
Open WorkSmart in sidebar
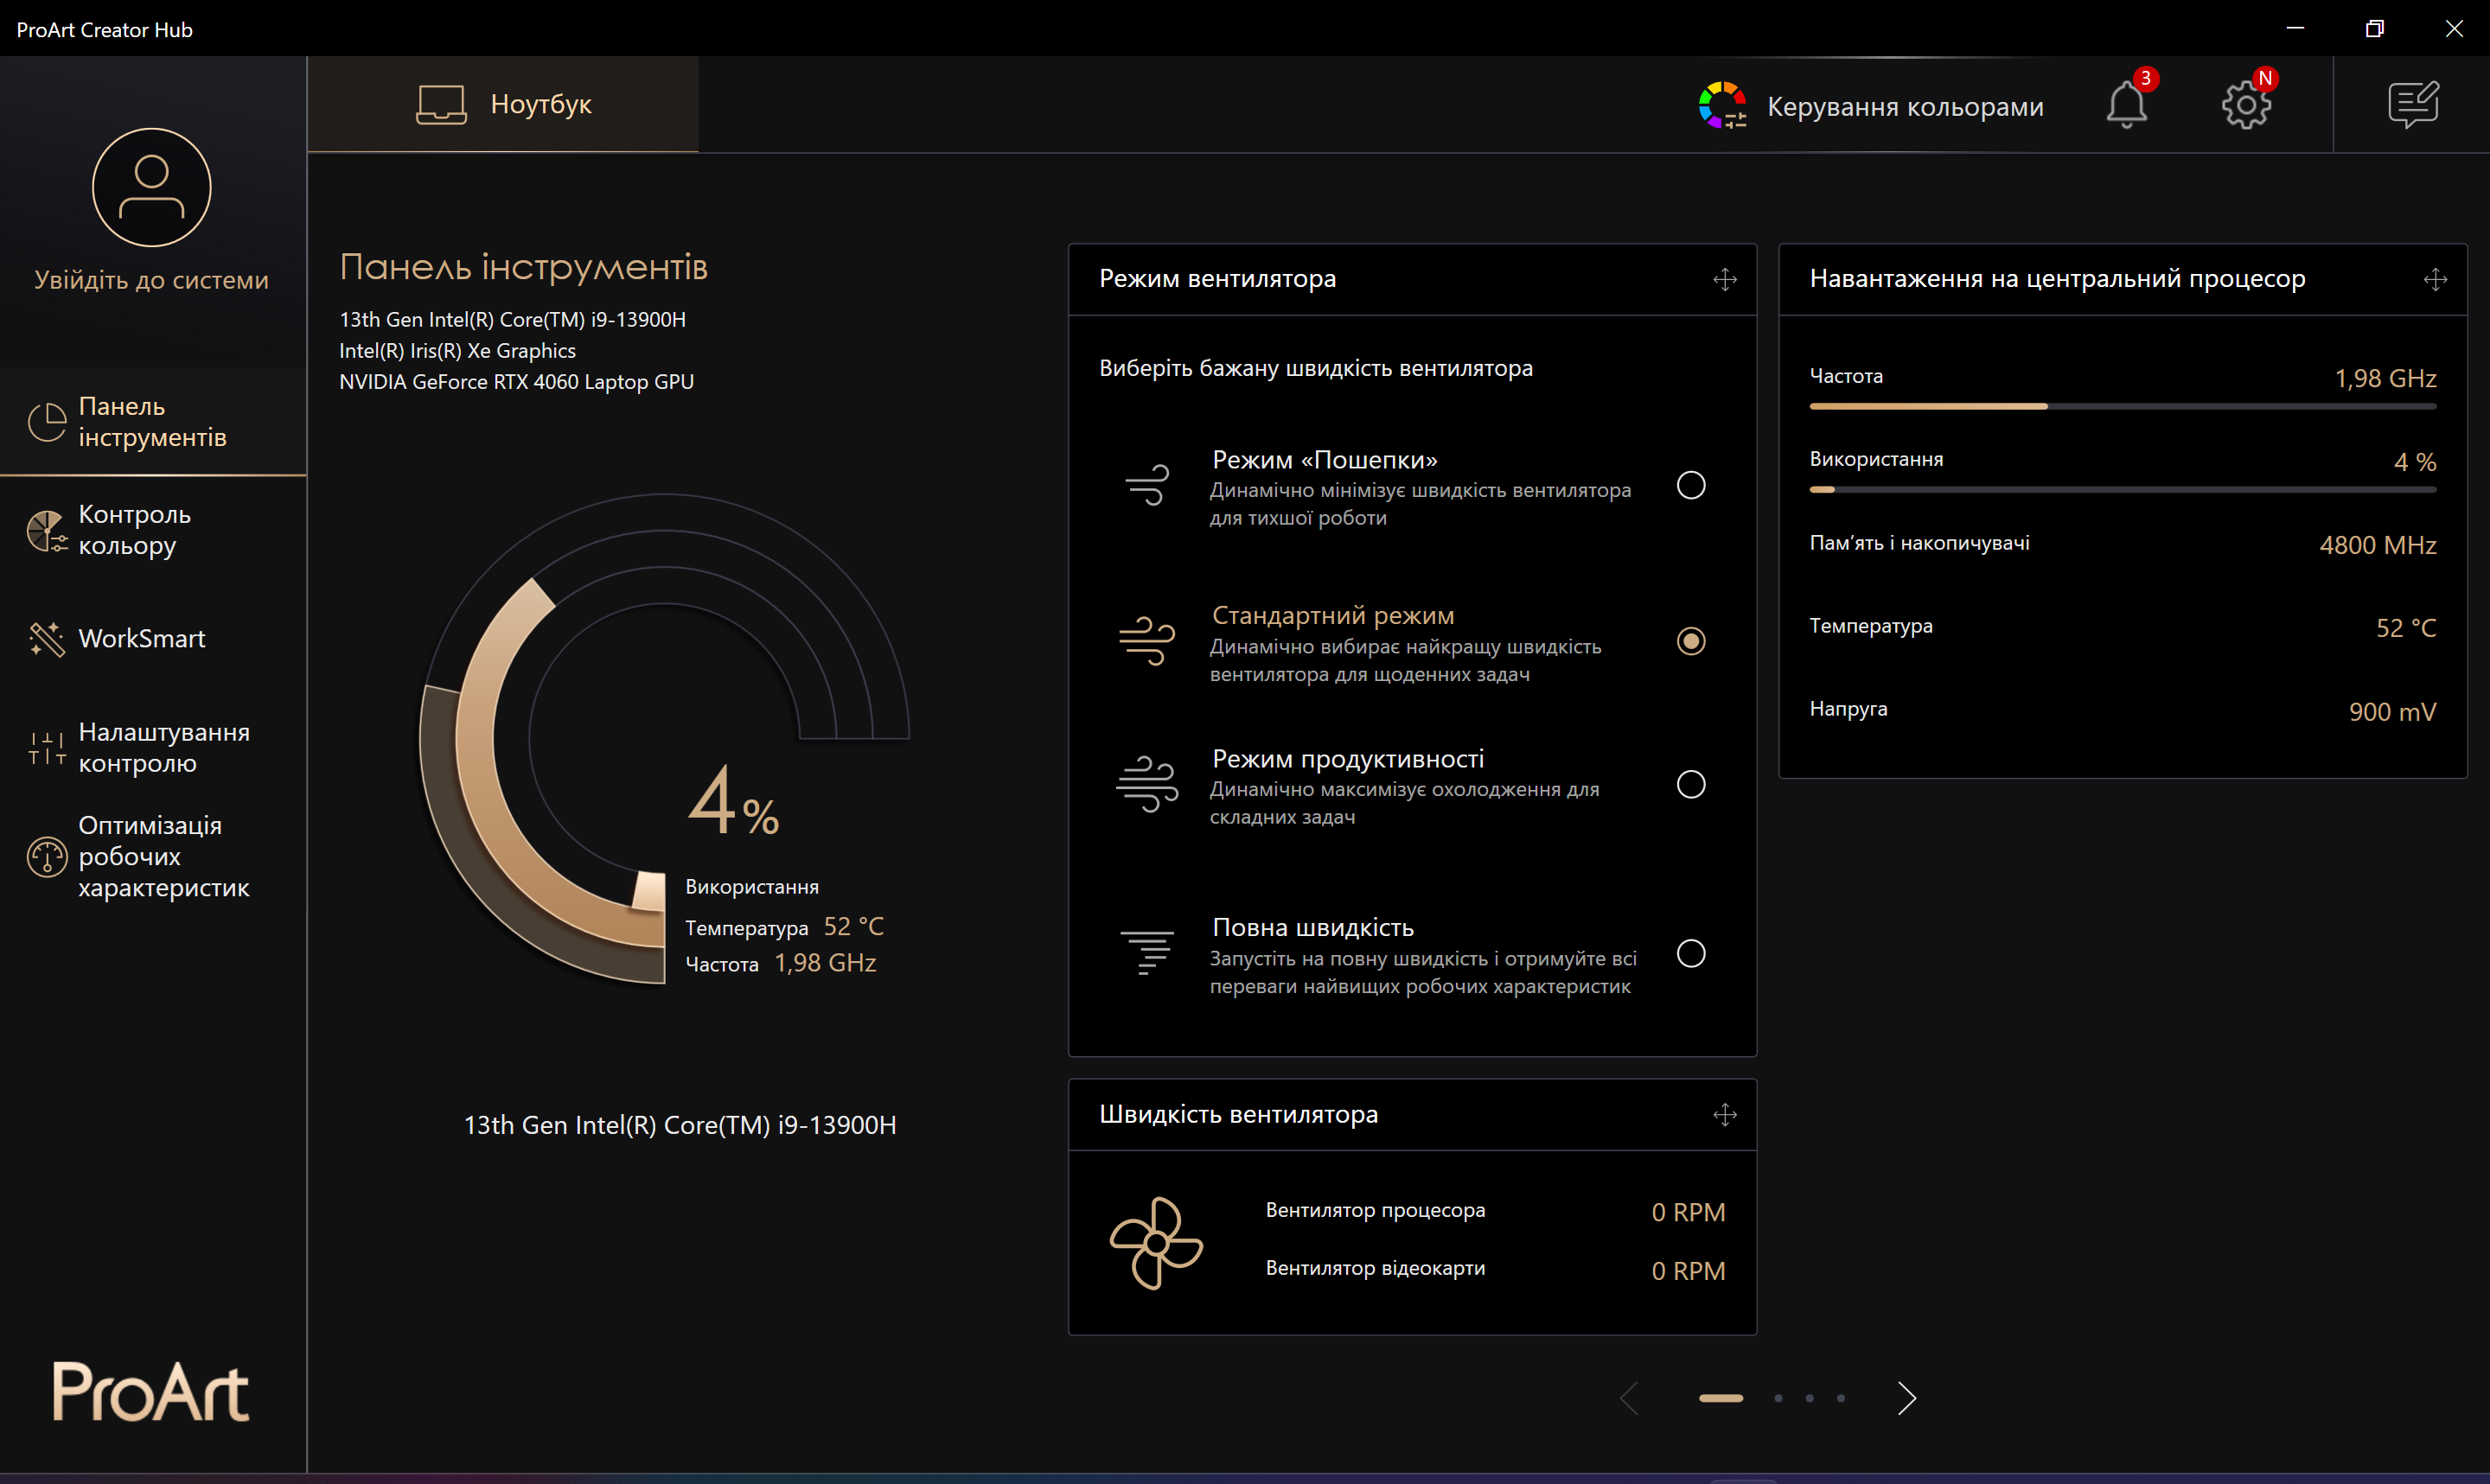[141, 639]
